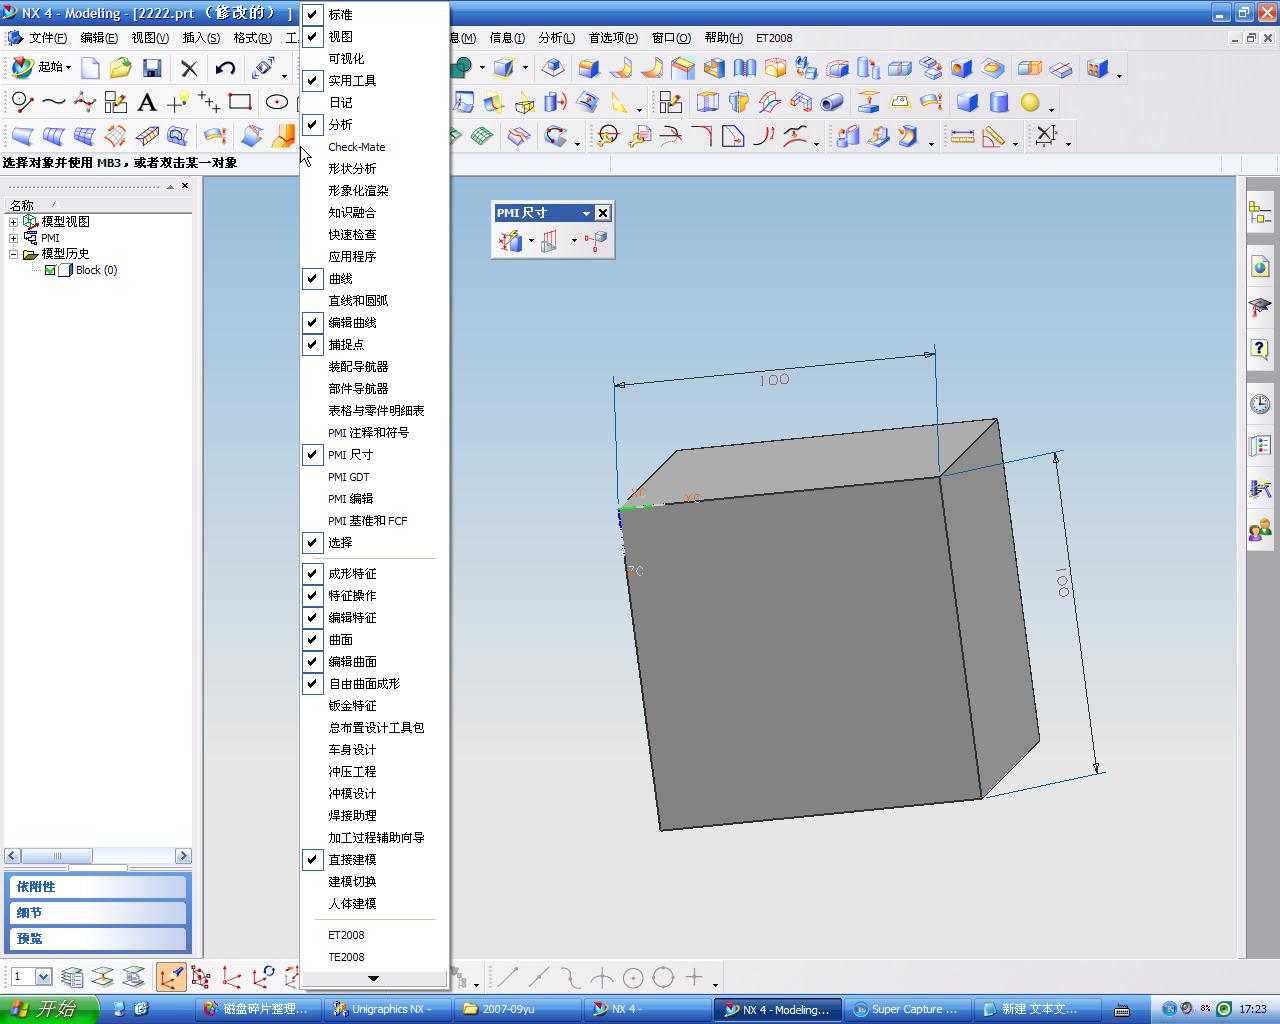Click the Tube feature icon
Viewport: 1280px width, 1024px height.
coord(832,102)
